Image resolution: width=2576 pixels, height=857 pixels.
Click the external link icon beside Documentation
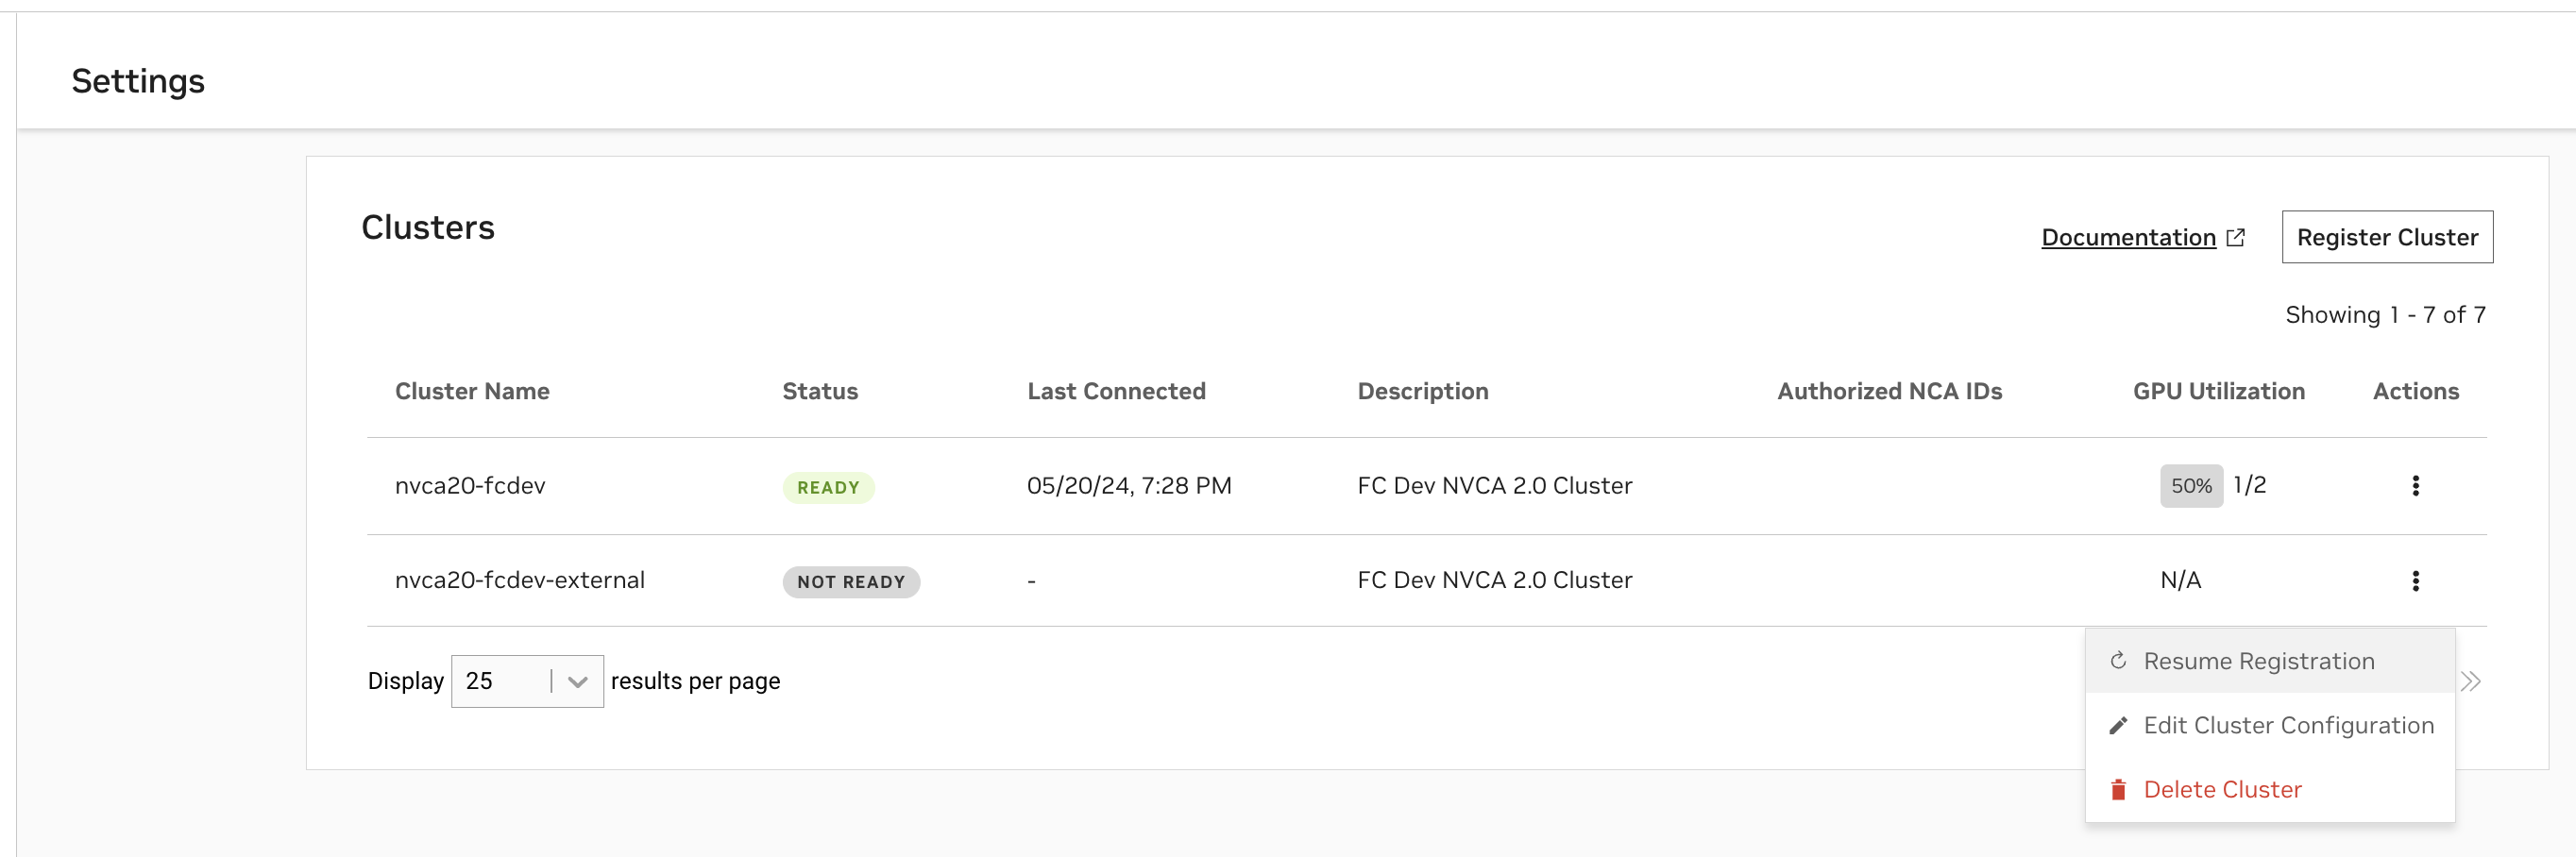(x=2236, y=238)
